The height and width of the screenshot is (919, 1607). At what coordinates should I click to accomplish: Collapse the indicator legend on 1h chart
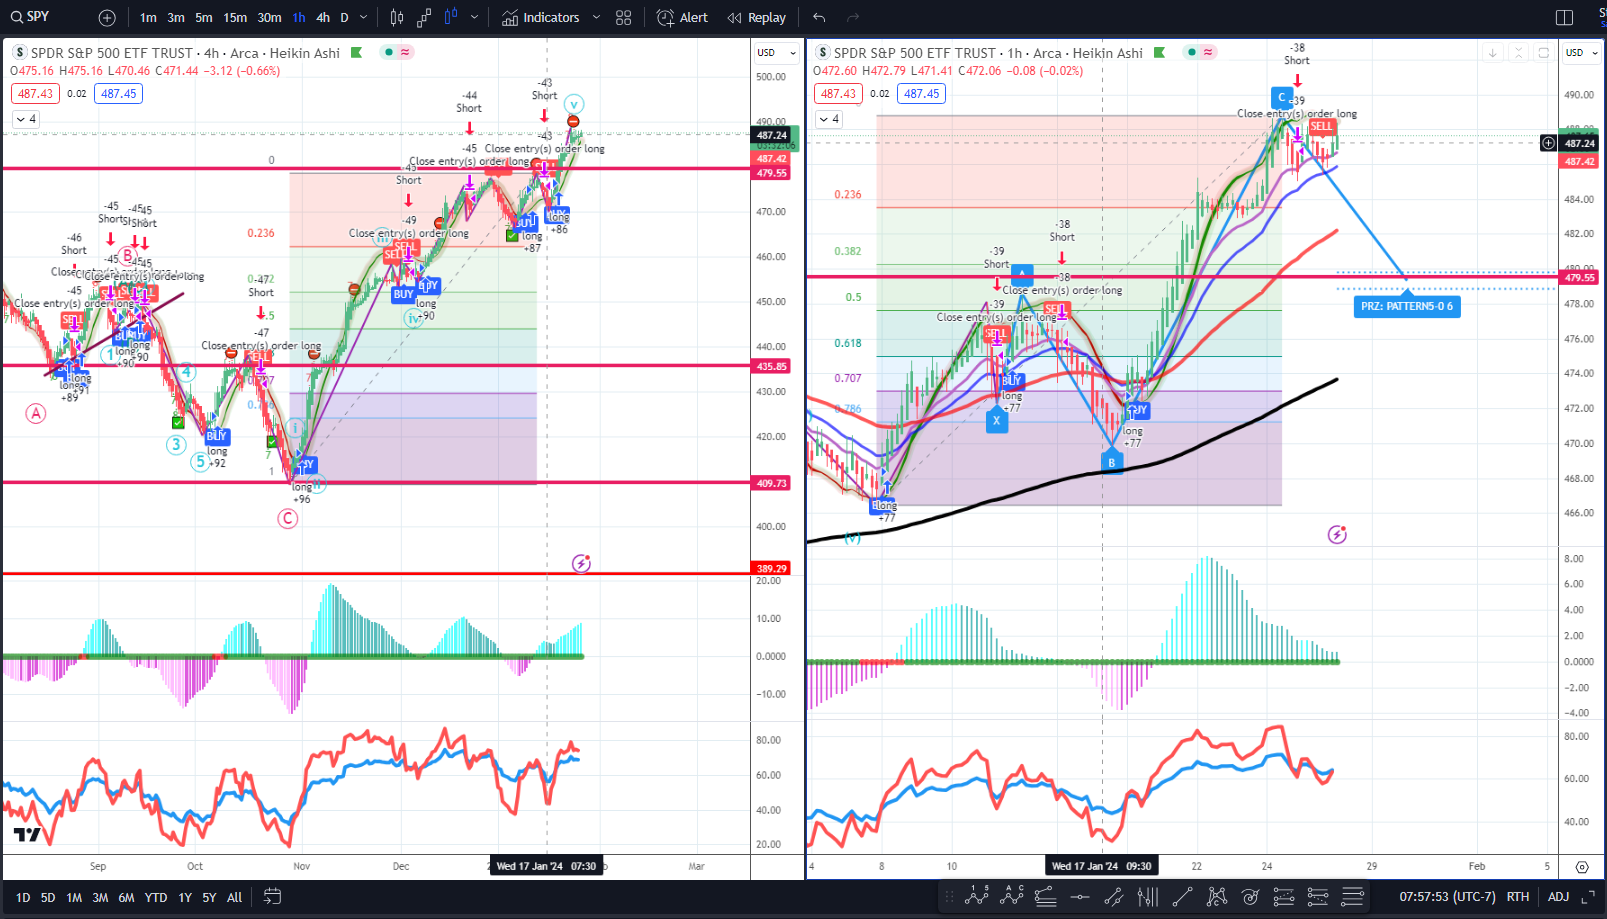(829, 119)
